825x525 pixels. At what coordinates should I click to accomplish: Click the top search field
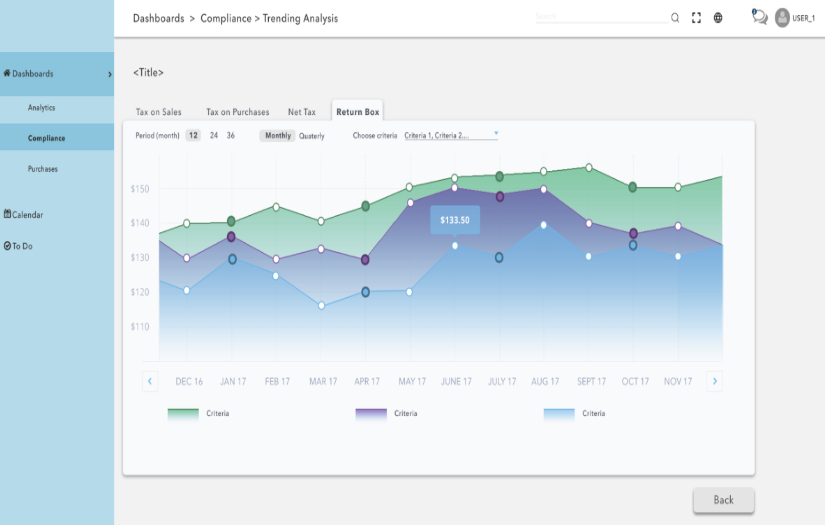click(x=601, y=17)
